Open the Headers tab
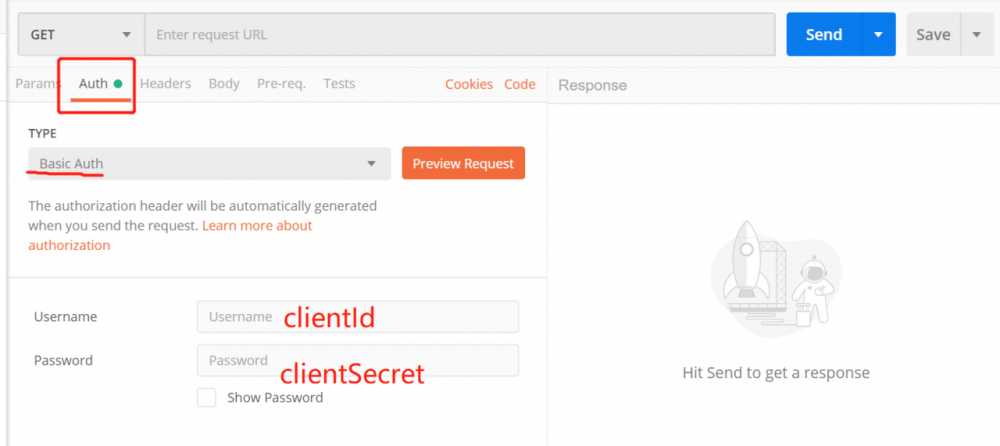Screen dimensions: 1000x446 coord(165,84)
